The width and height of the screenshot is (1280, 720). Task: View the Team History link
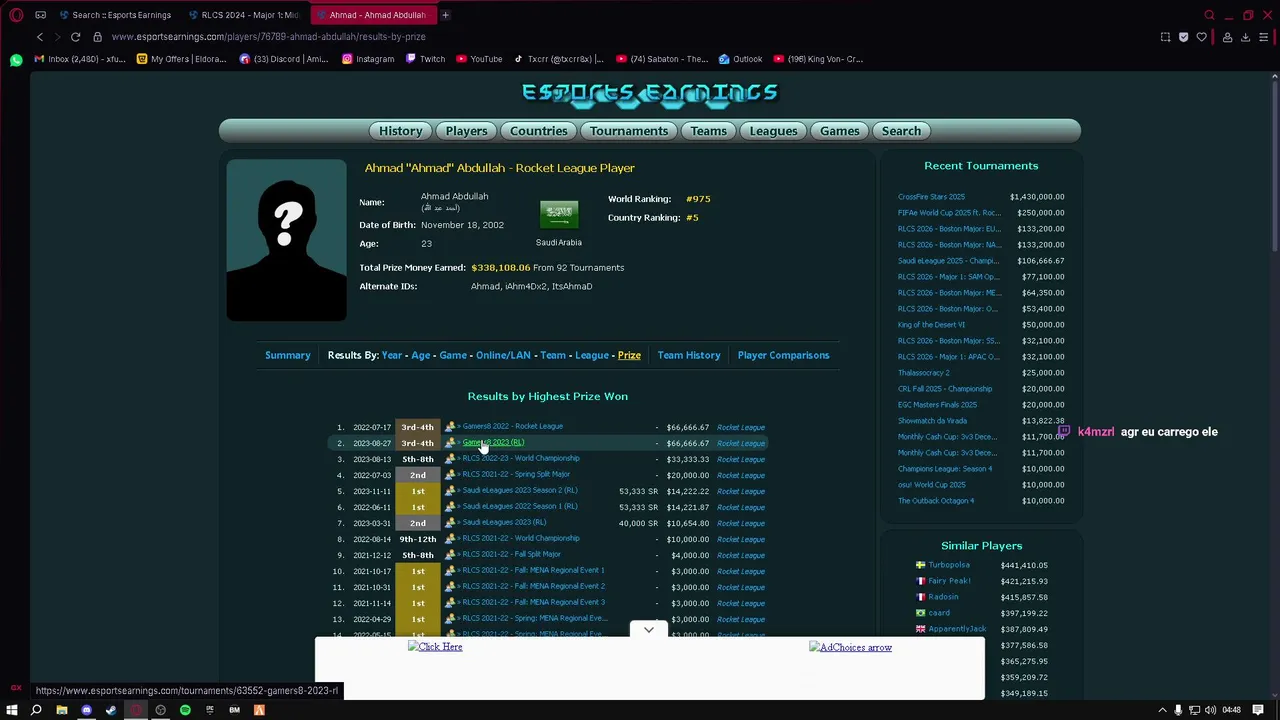coord(689,355)
